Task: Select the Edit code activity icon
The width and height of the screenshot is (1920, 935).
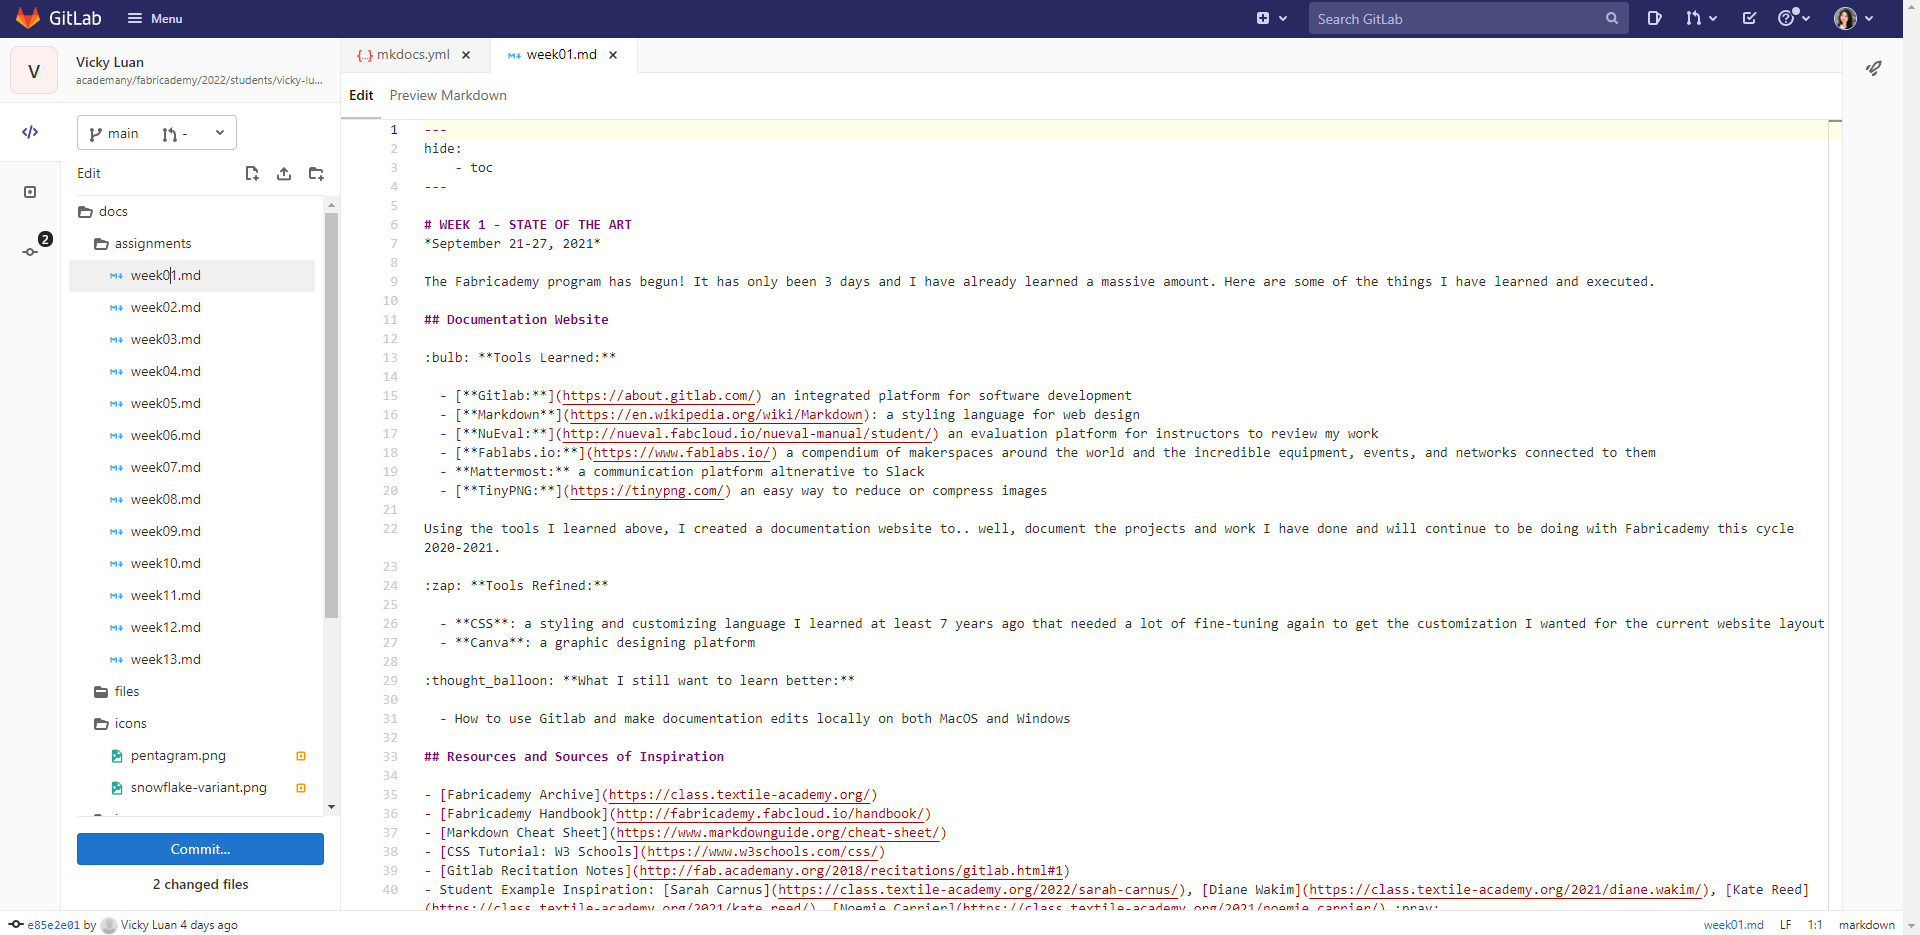Action: coord(30,132)
